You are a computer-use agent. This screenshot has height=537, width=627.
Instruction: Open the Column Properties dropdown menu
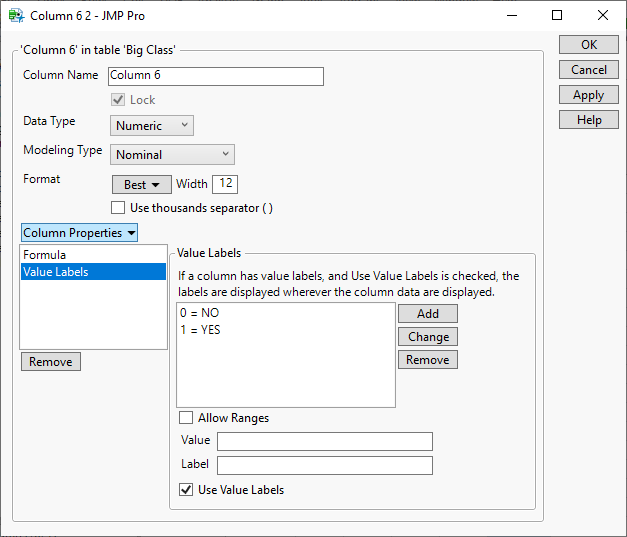[79, 233]
